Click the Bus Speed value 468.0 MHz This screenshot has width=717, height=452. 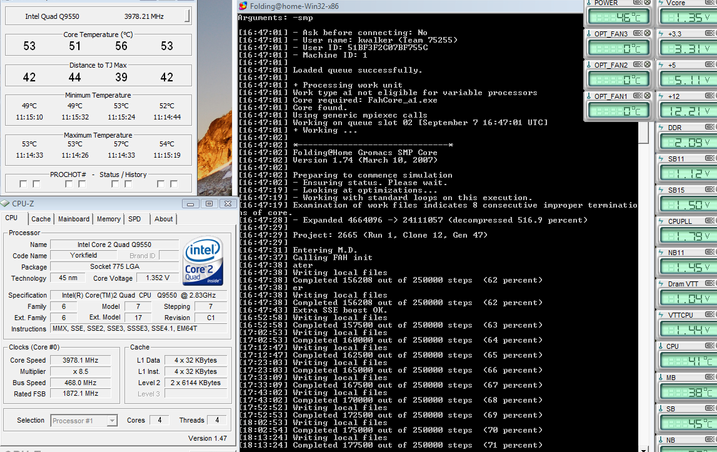tap(80, 382)
